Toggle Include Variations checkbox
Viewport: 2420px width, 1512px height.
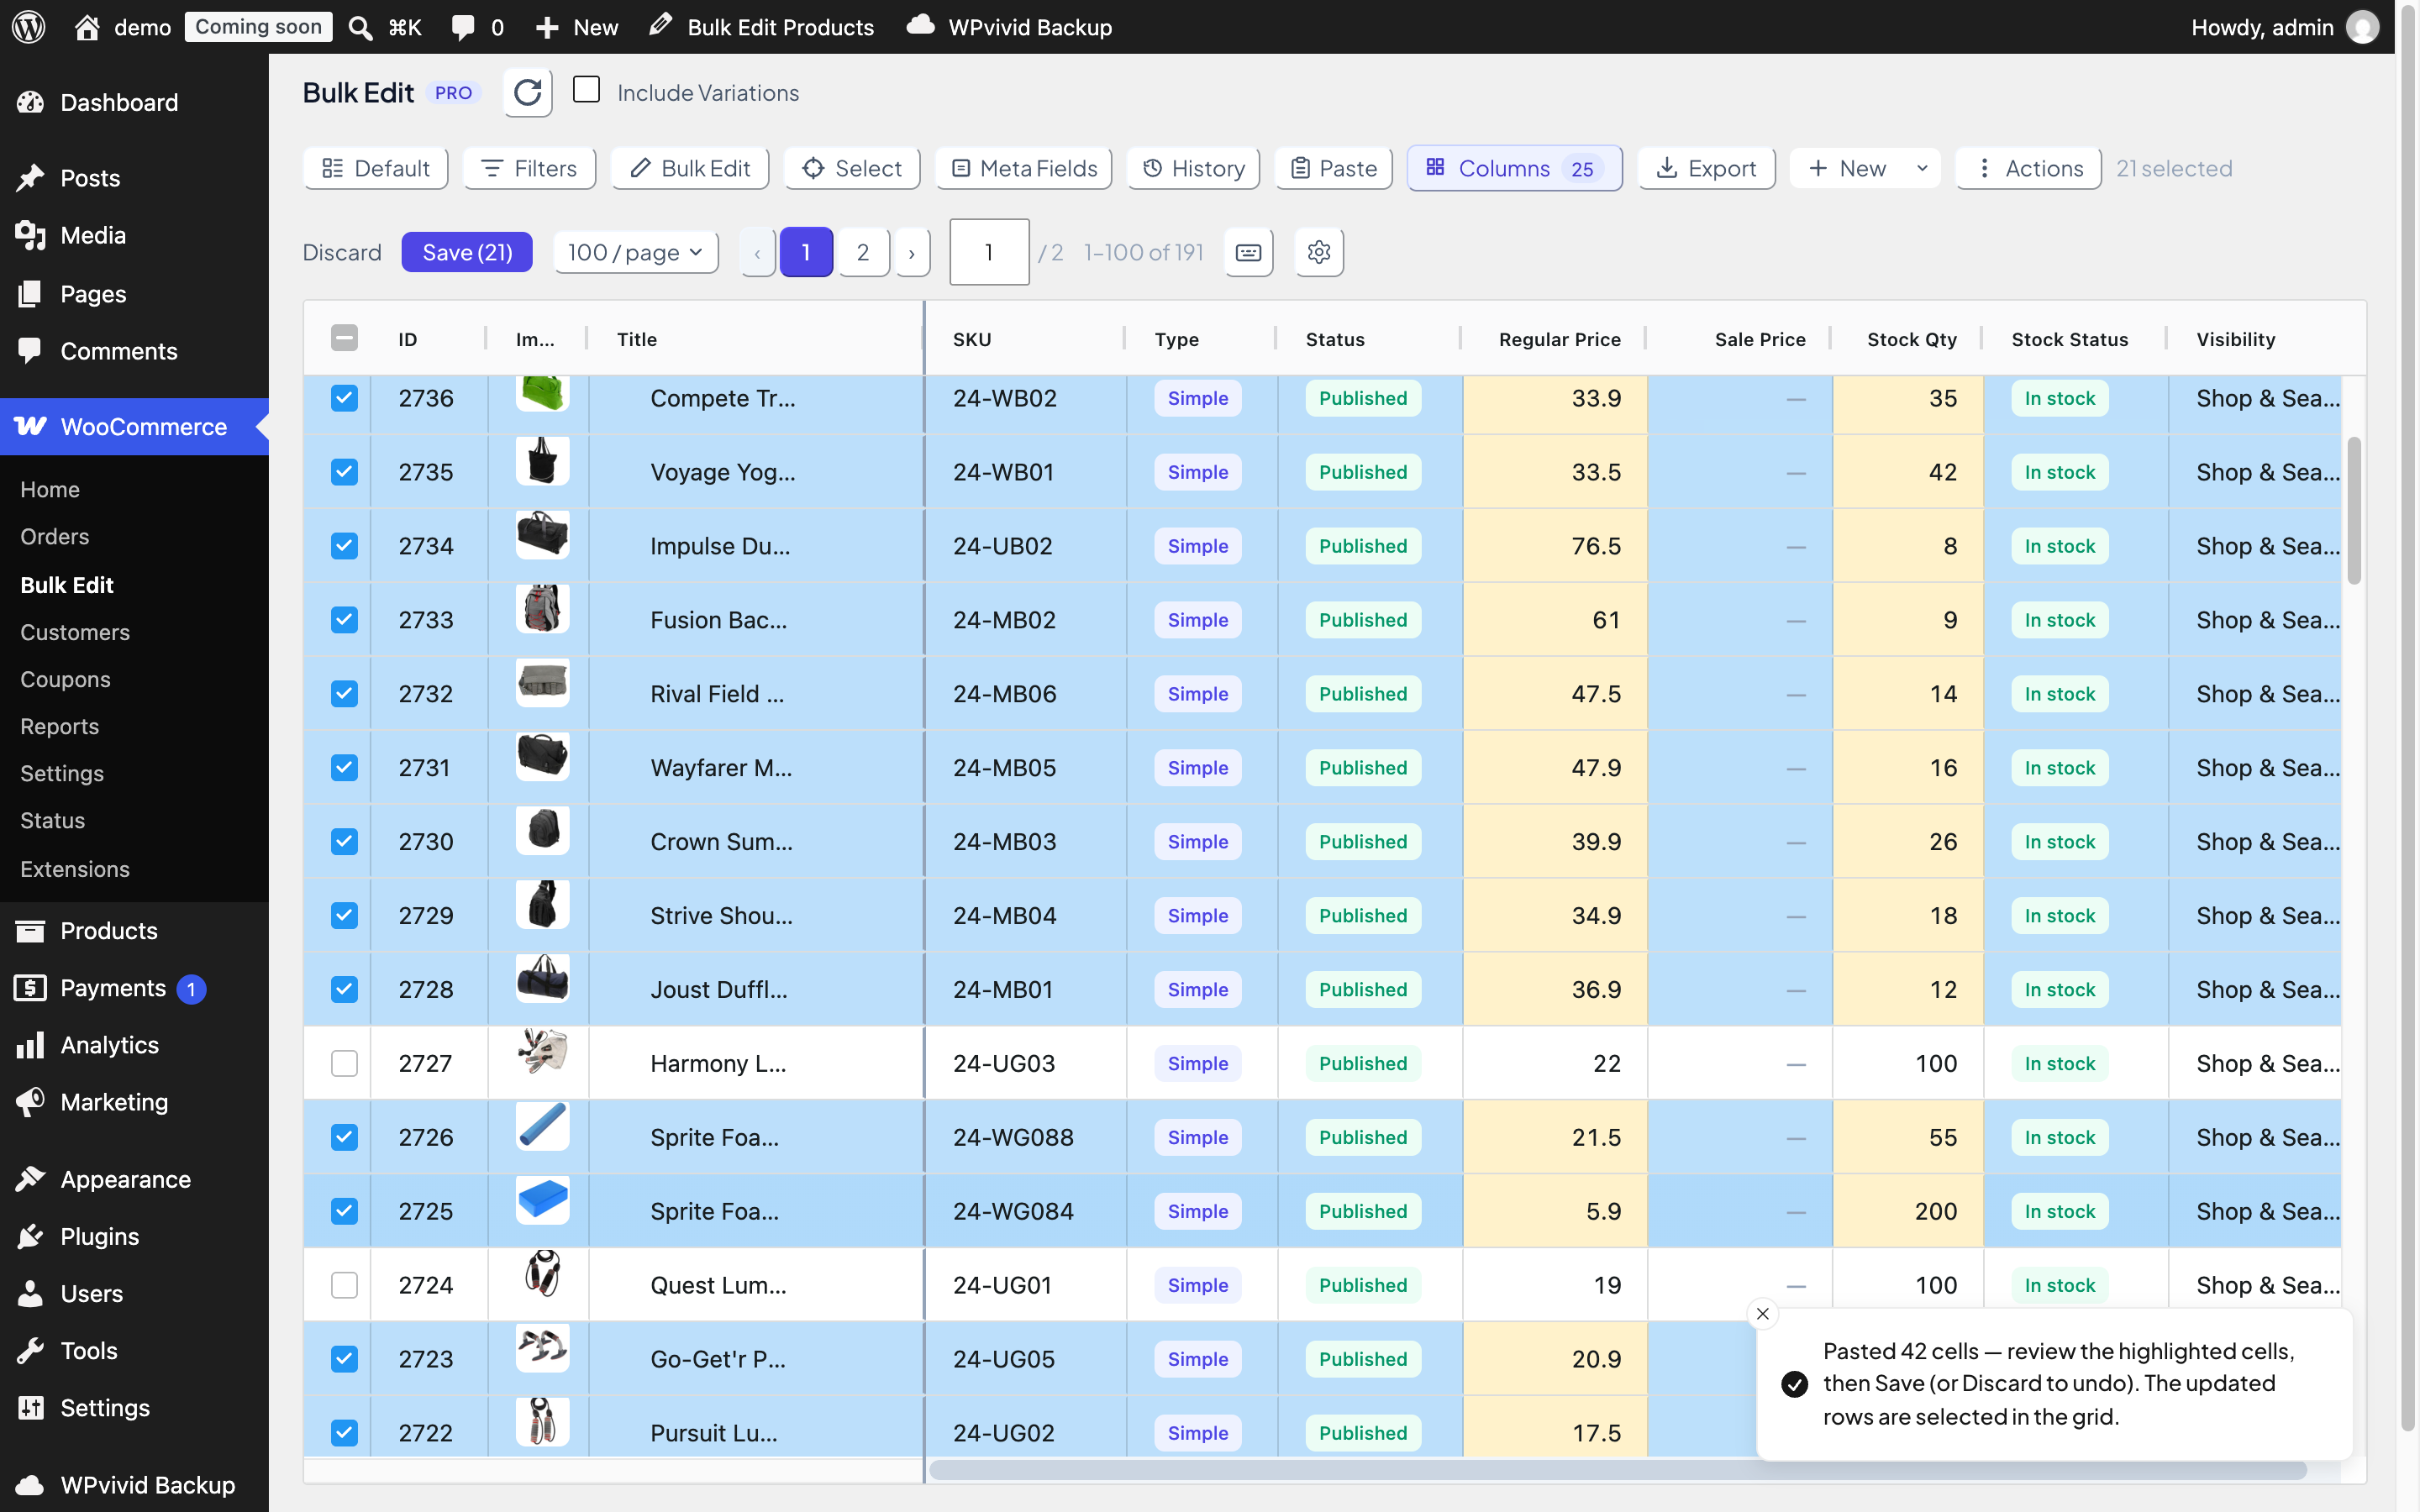(x=586, y=90)
